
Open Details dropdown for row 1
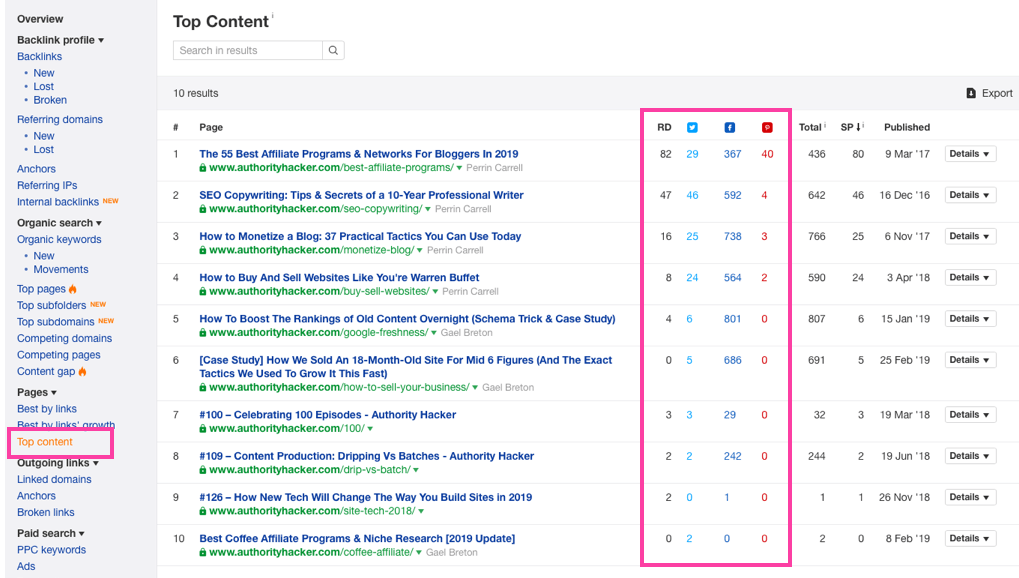970,154
